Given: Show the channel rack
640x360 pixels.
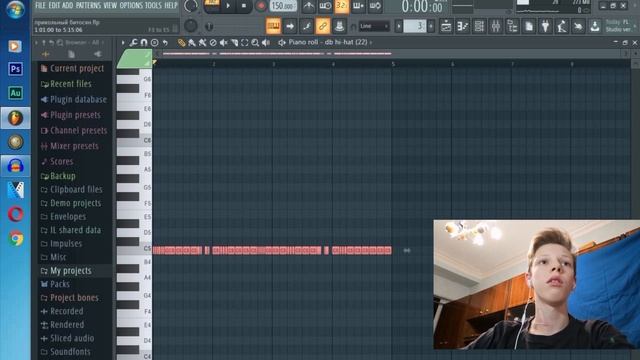Looking at the screenshot, I should tap(479, 26).
